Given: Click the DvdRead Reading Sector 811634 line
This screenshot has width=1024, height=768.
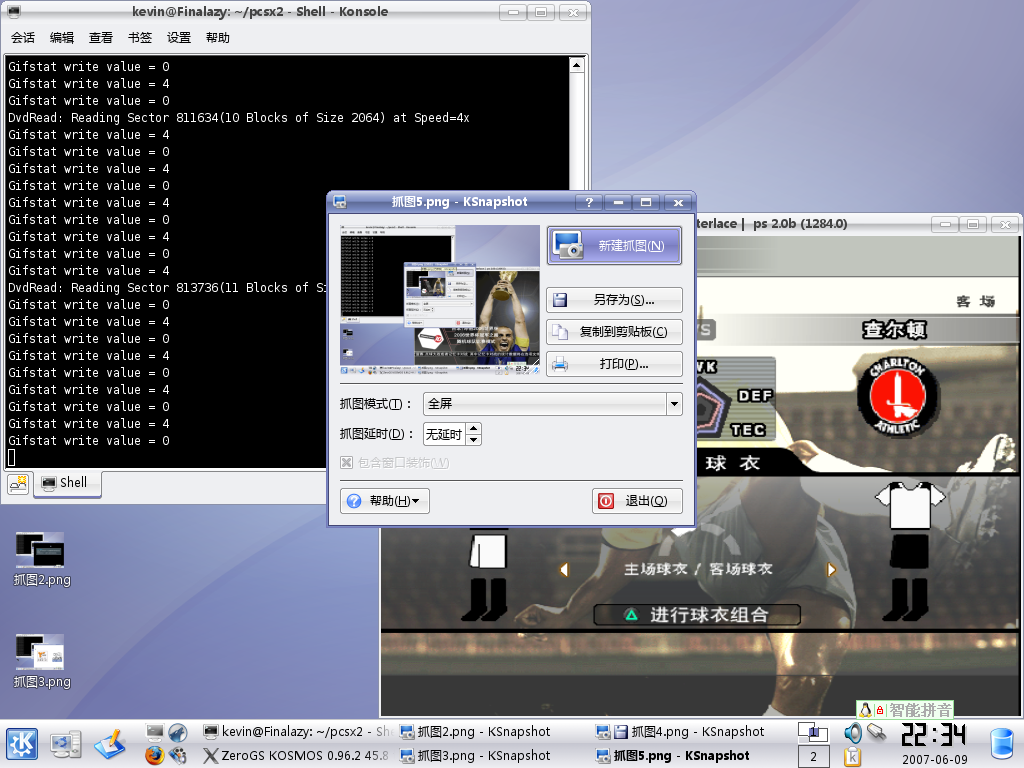Looking at the screenshot, I should (238, 118).
